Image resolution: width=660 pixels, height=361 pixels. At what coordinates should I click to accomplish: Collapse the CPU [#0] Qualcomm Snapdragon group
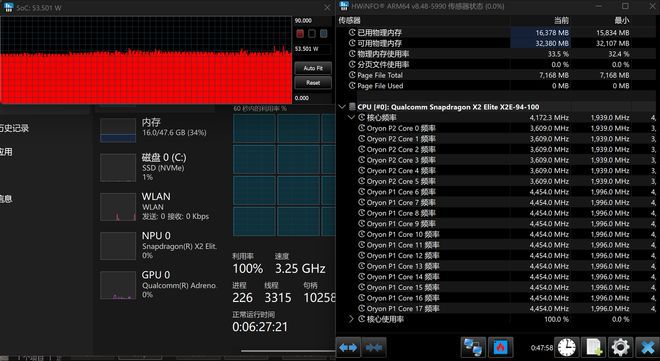click(342, 107)
